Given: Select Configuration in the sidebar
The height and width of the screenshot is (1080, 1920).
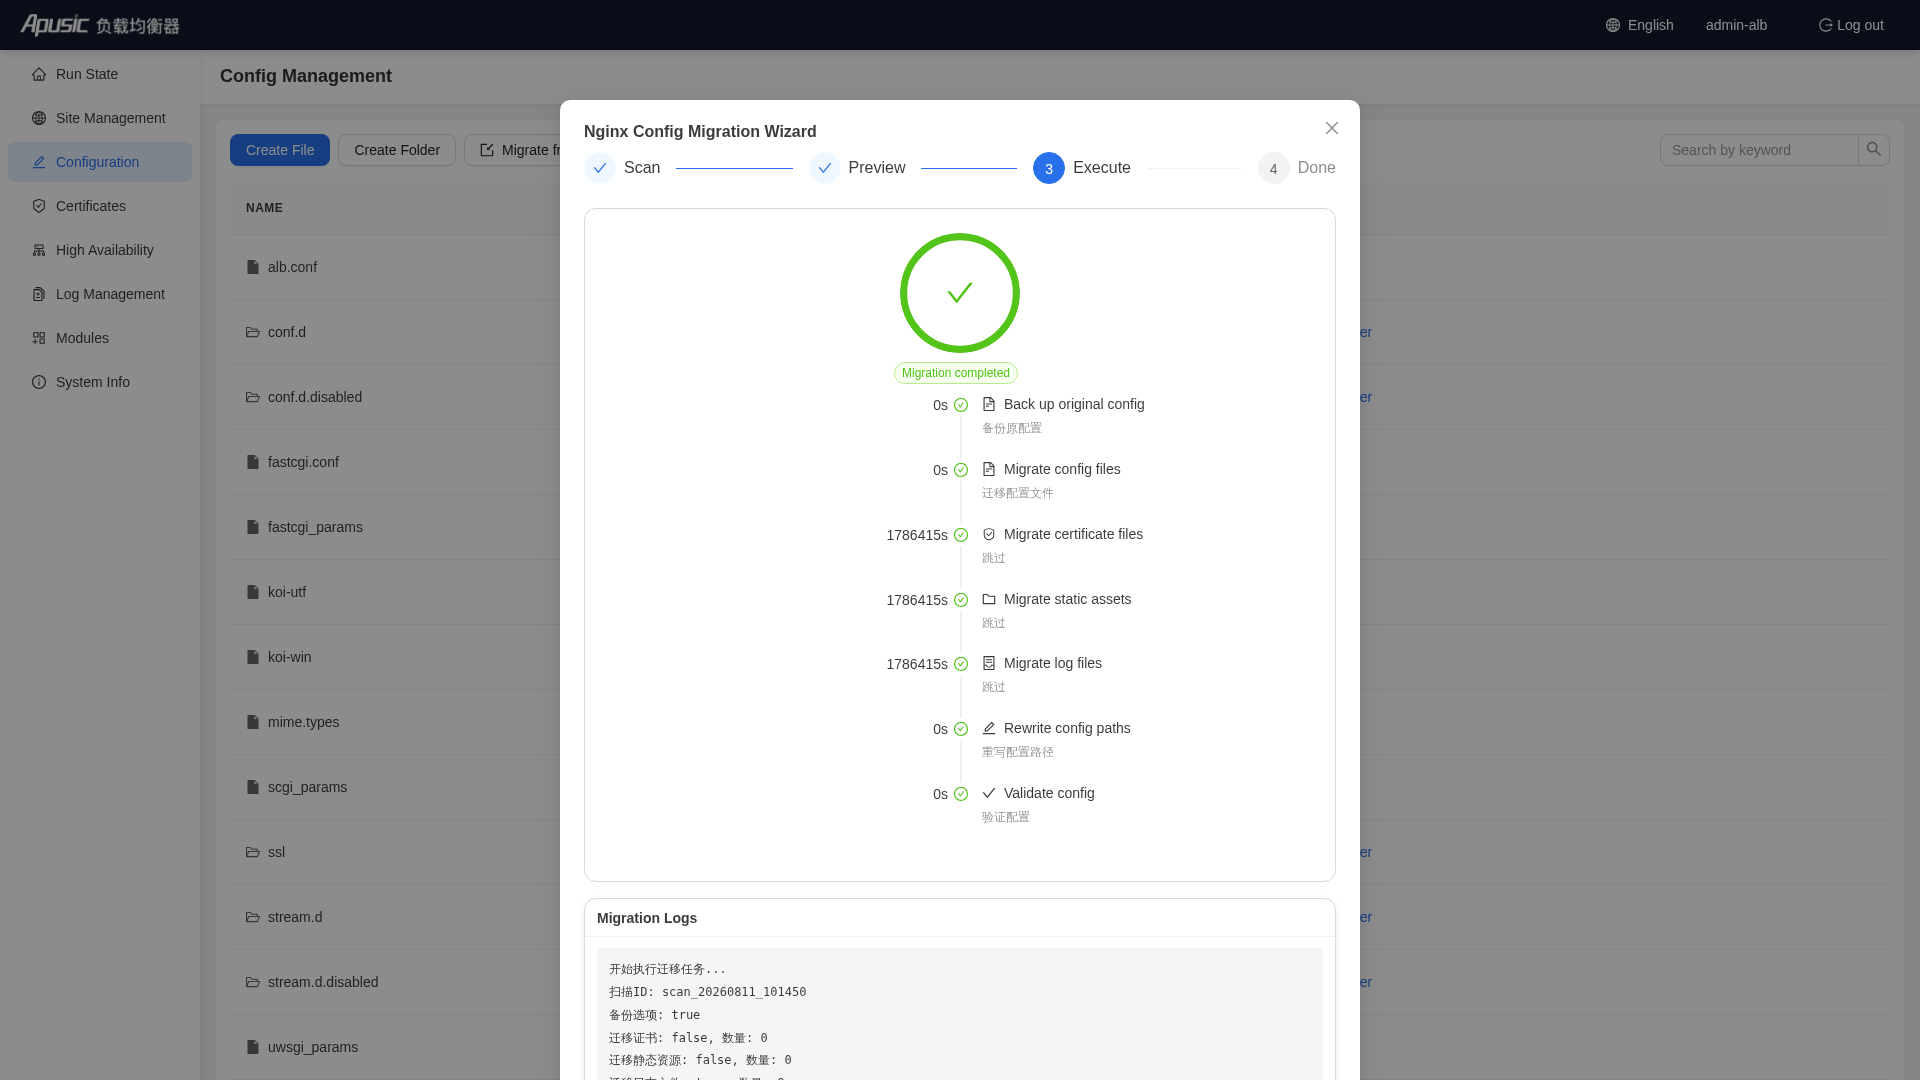Looking at the screenshot, I should [100, 162].
